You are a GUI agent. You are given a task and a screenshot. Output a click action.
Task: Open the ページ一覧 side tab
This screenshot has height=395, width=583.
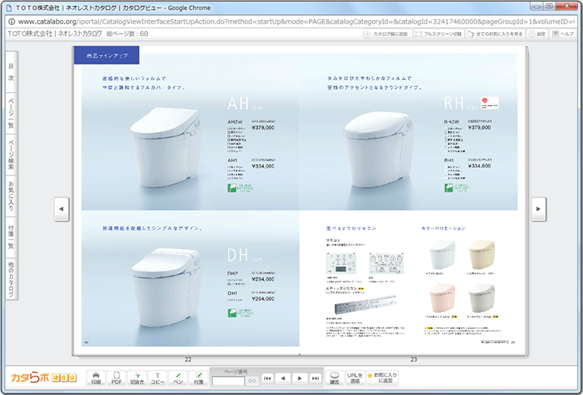(x=11, y=113)
